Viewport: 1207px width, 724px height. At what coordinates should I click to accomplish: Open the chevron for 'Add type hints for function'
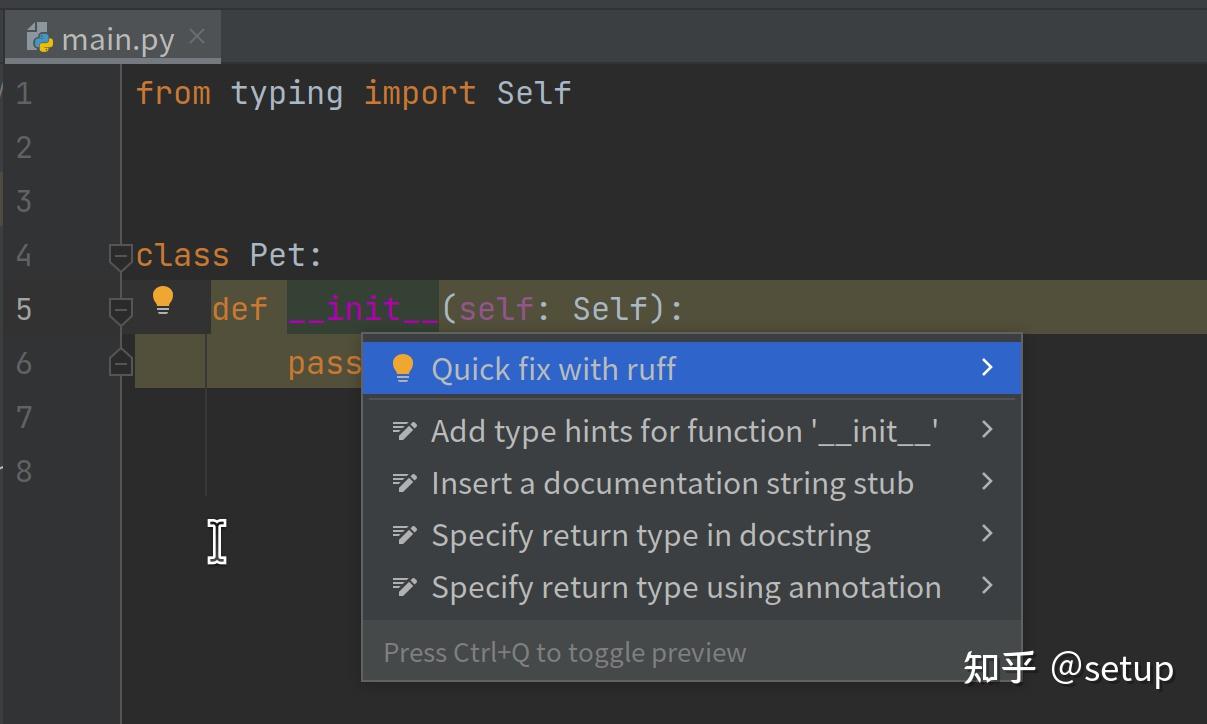point(987,430)
